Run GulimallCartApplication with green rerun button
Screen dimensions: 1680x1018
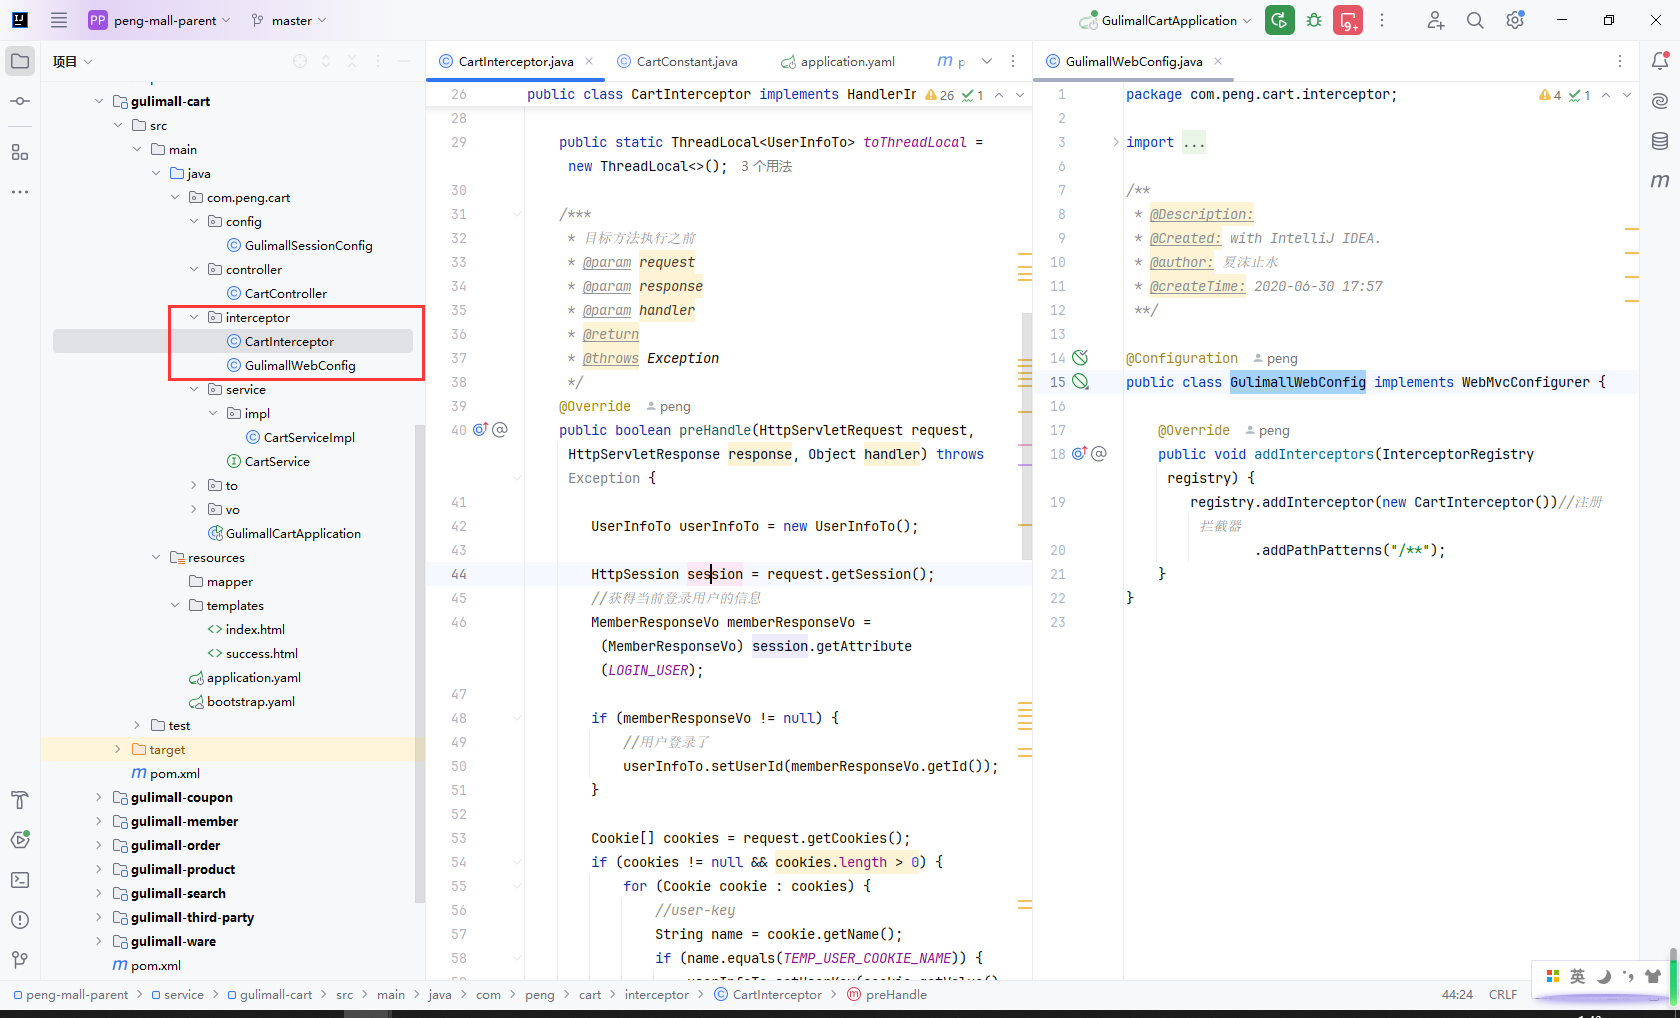(x=1279, y=20)
